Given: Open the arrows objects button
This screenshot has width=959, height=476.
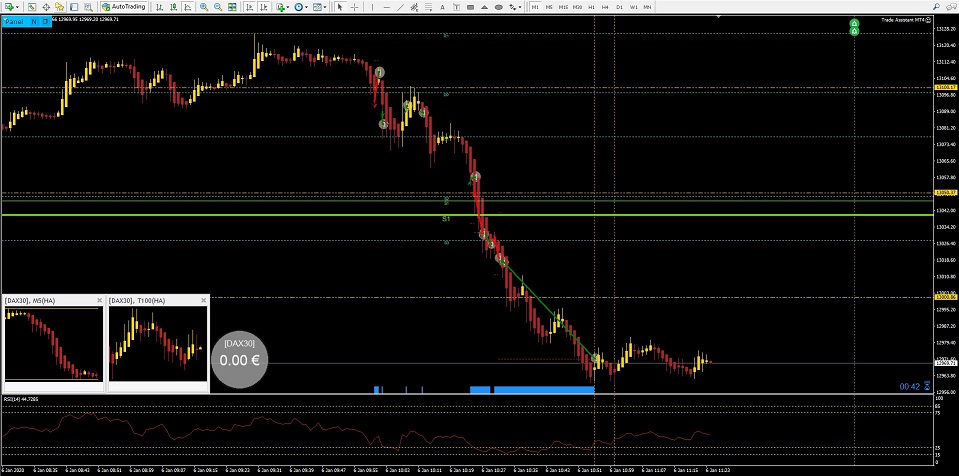Looking at the screenshot, I should 513,7.
